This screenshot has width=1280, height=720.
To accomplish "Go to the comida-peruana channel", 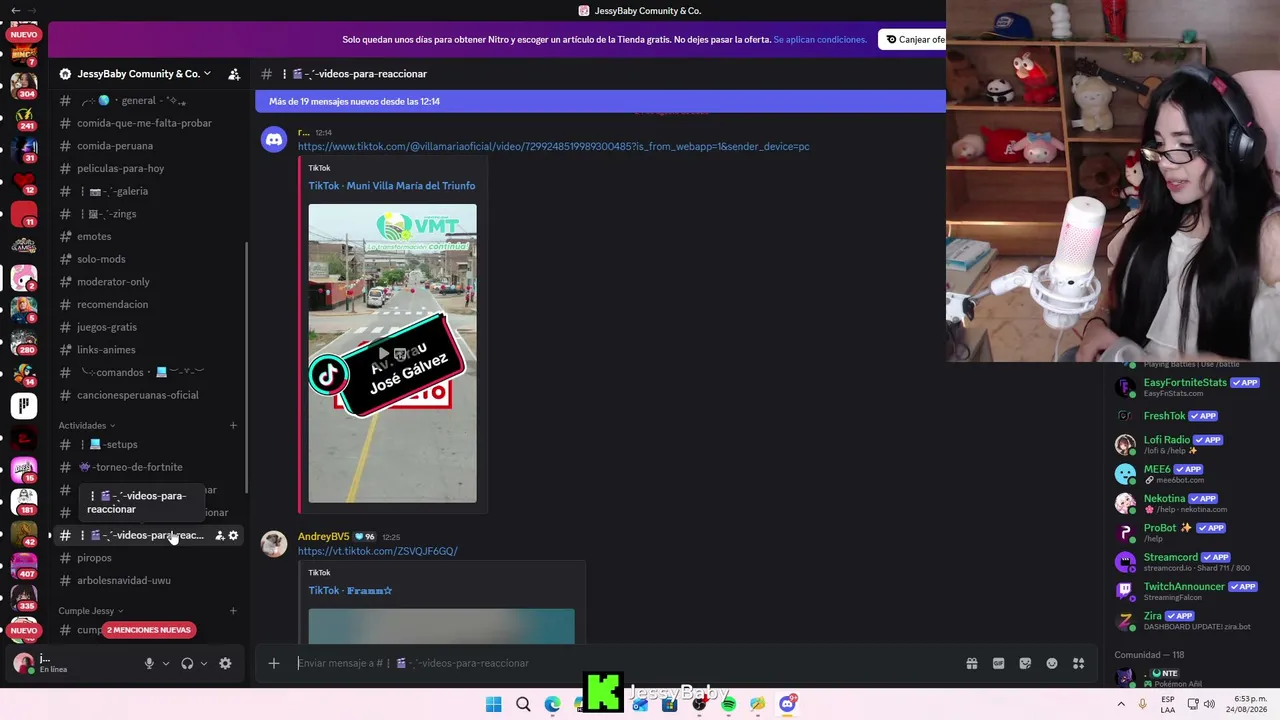I will [145, 146].
